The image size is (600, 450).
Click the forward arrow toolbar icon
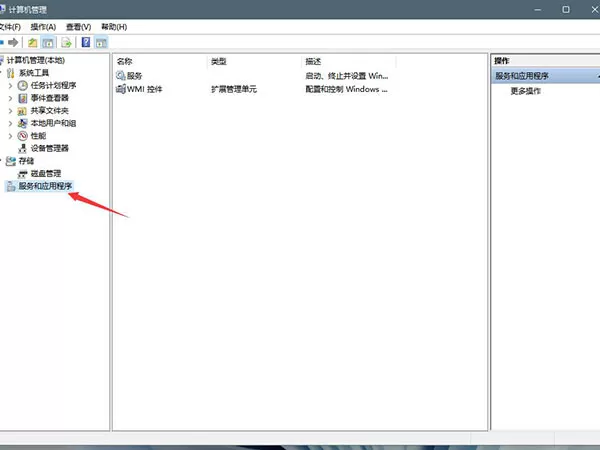click(13, 42)
